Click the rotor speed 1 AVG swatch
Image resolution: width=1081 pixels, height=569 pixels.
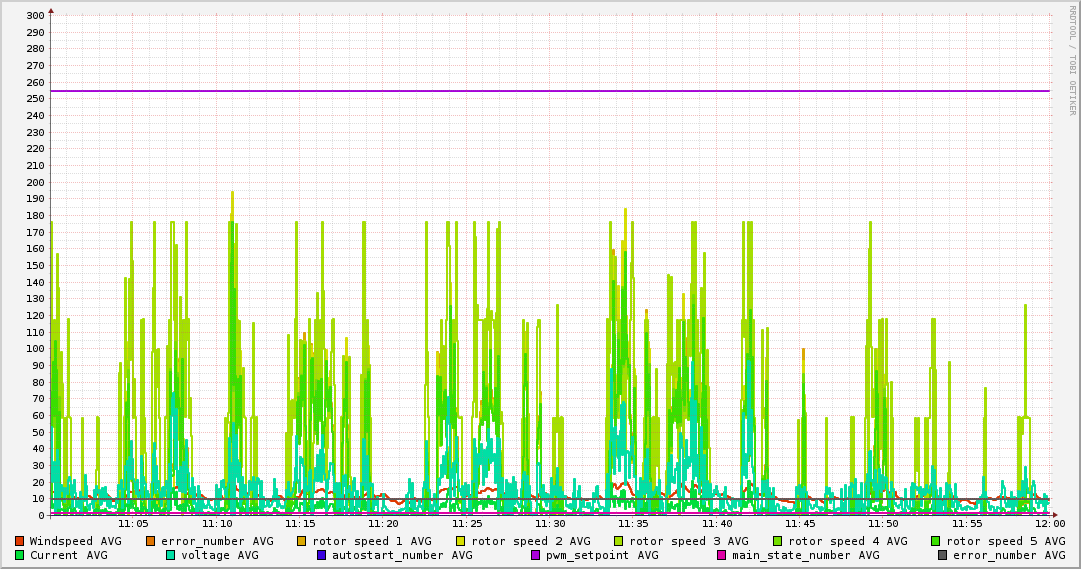click(301, 541)
